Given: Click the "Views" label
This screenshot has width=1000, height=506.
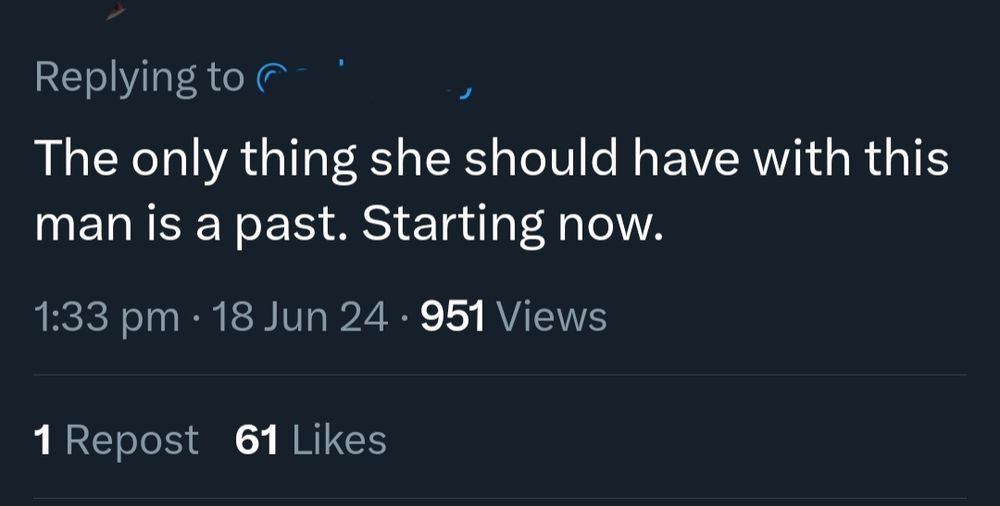Looking at the screenshot, I should pos(551,318).
